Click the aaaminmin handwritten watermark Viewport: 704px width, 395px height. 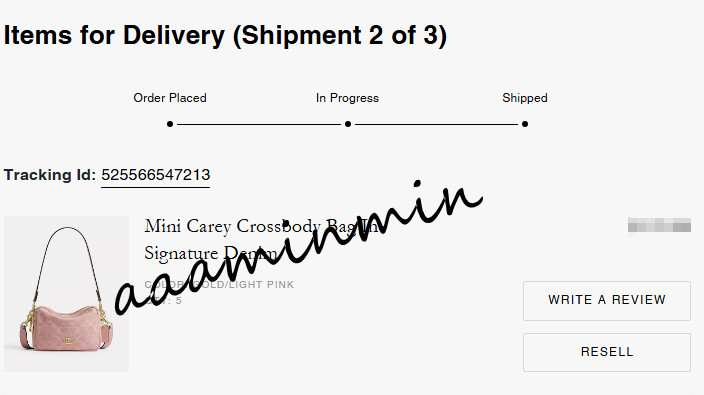299,247
